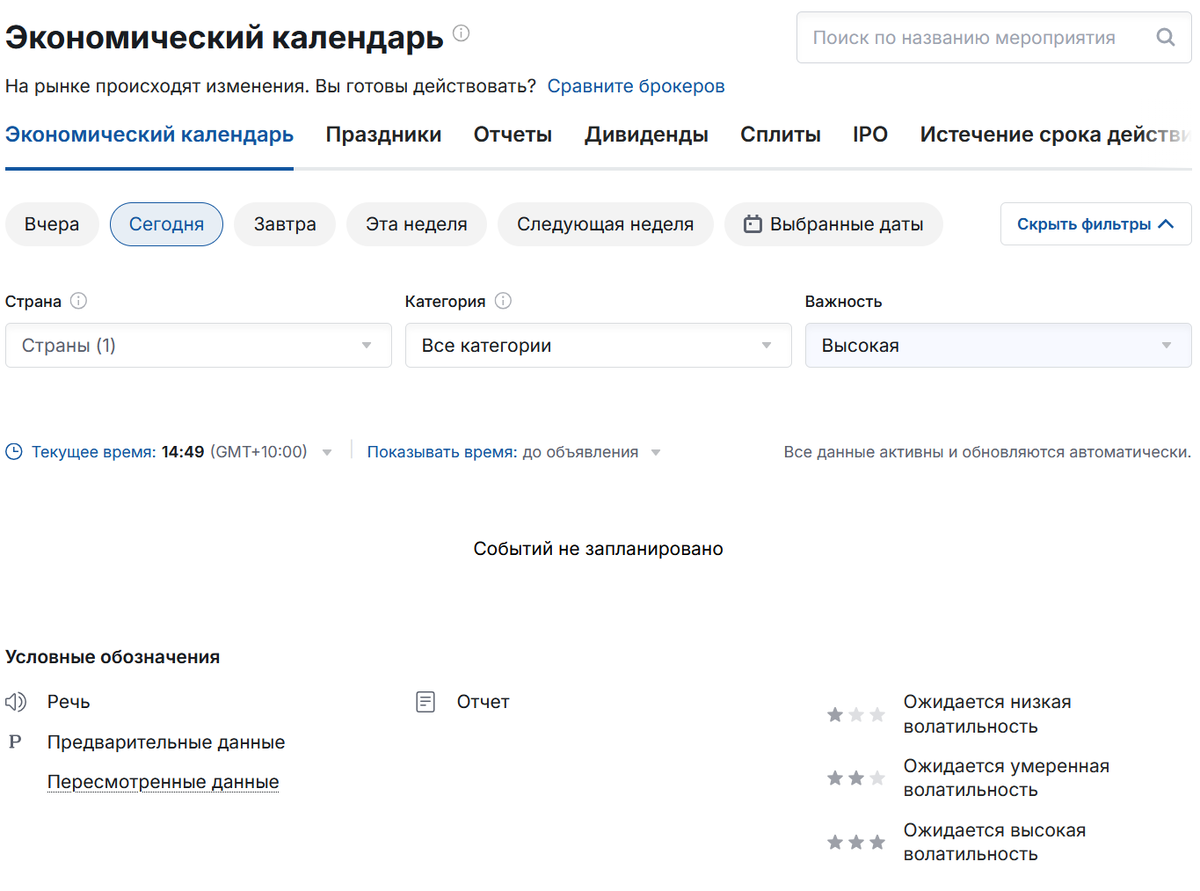The height and width of the screenshot is (891, 1200).
Task: Open the Страны (1) dropdown
Action: point(197,345)
